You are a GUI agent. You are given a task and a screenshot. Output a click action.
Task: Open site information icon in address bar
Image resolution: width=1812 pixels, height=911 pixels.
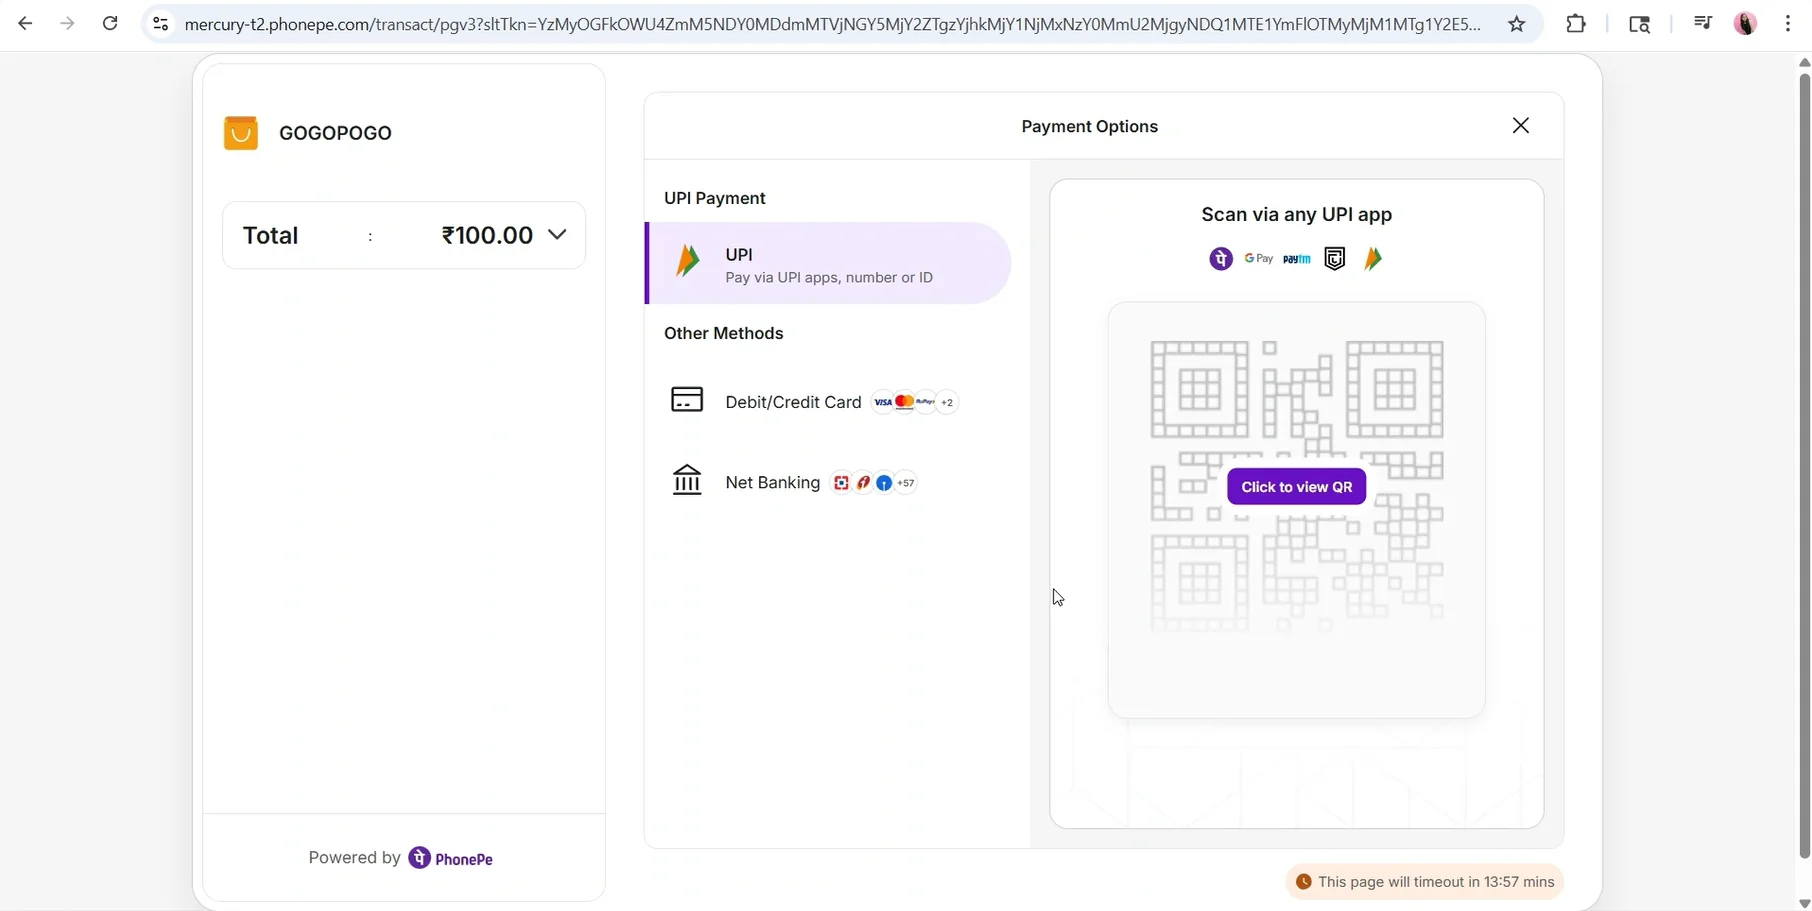[160, 24]
